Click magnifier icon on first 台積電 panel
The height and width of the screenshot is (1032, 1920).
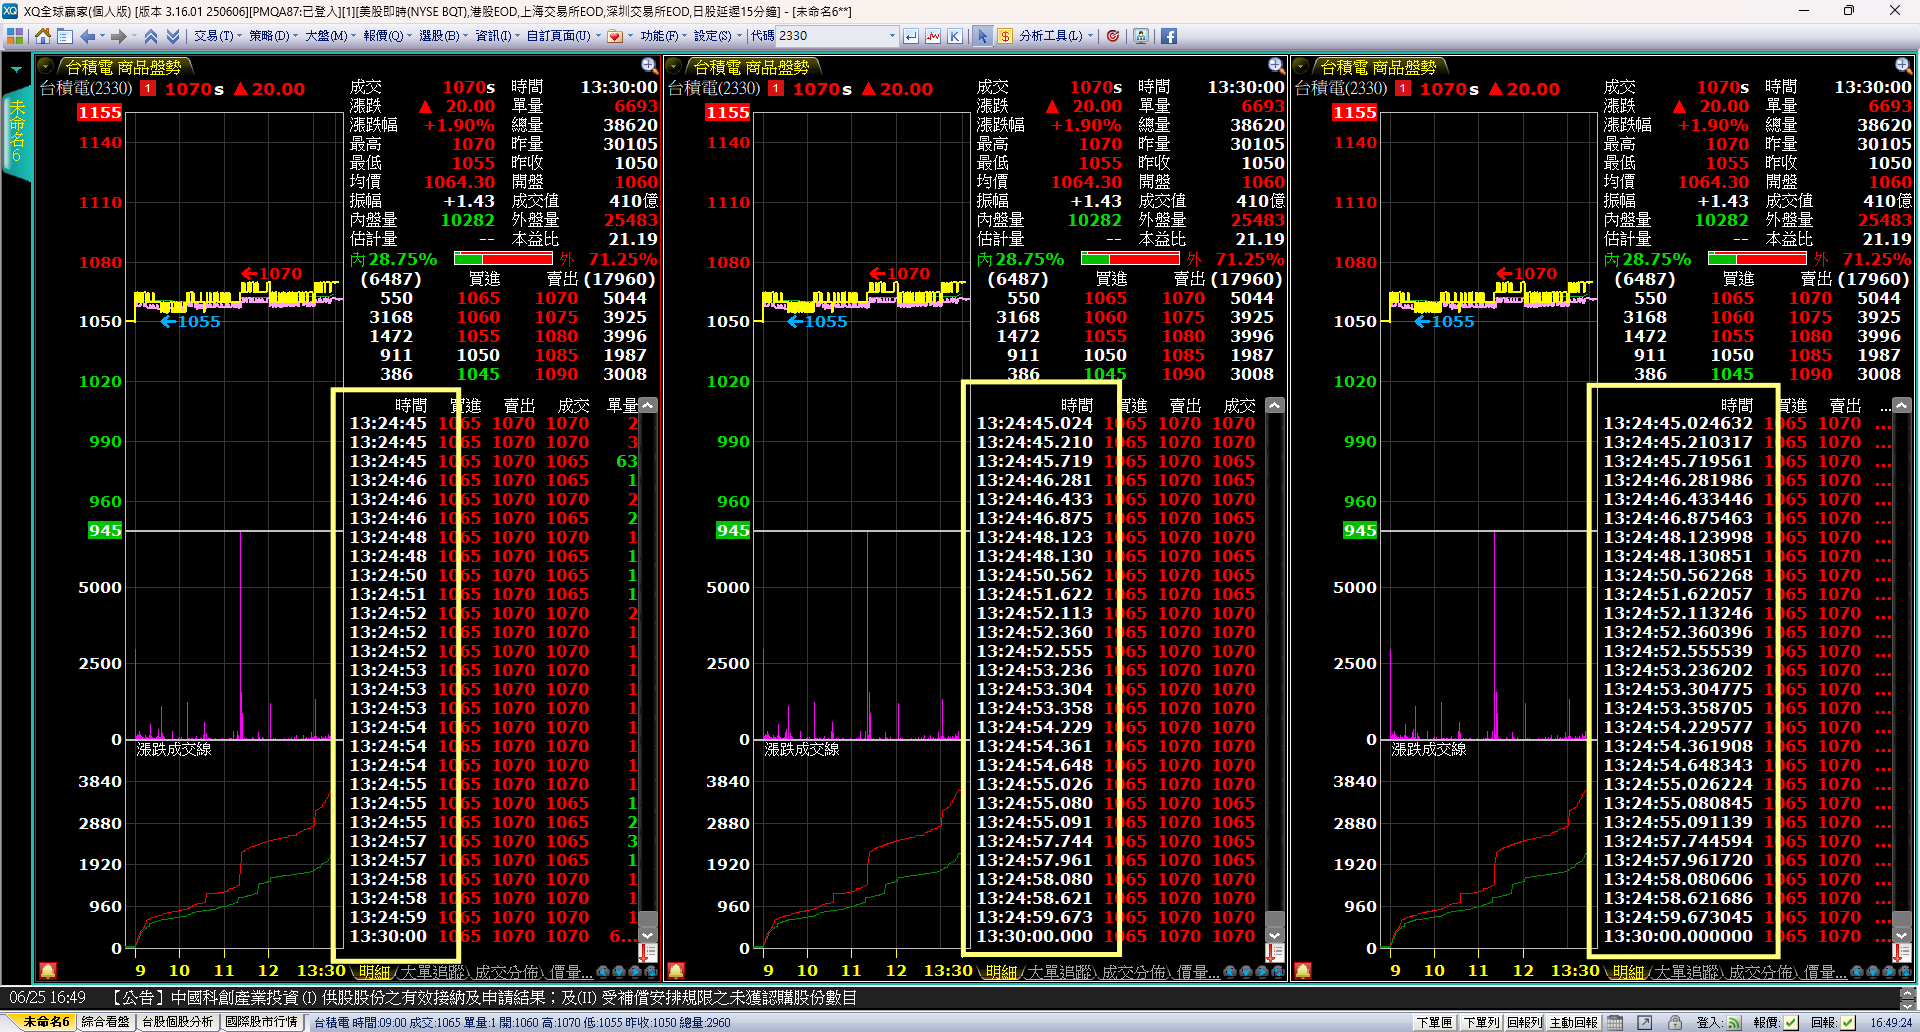click(649, 66)
